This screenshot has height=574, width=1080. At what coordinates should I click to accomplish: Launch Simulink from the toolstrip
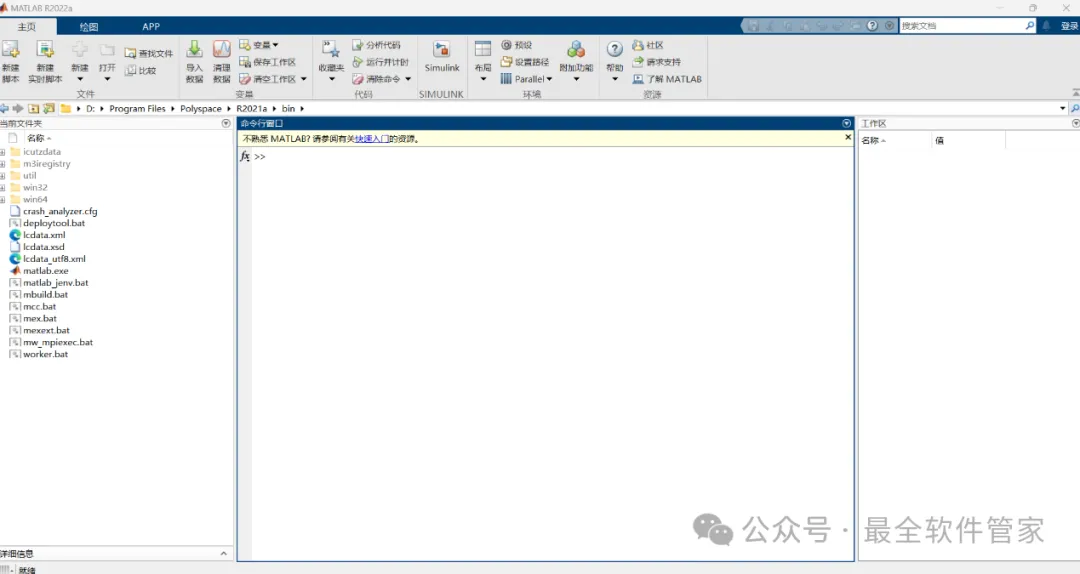442,57
